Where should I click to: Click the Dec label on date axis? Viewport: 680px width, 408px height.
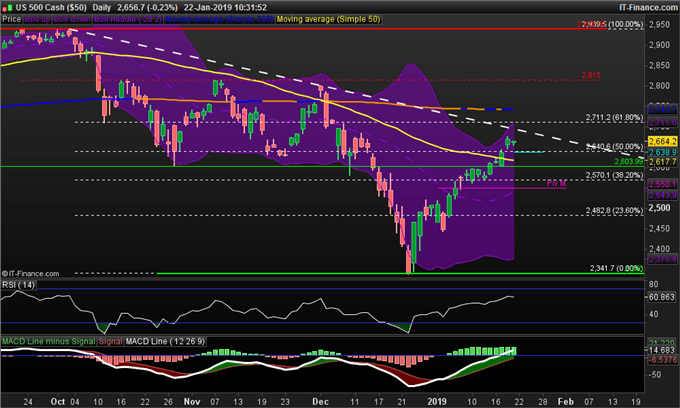pos(320,401)
